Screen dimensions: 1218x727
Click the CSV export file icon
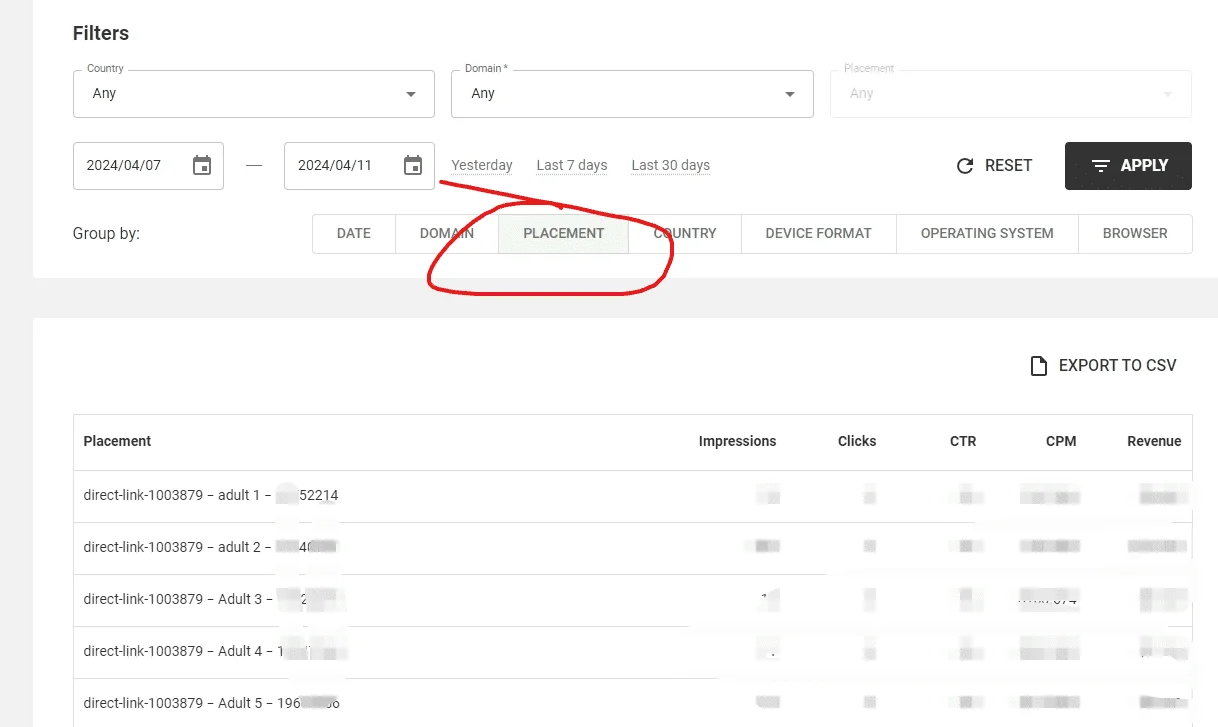pyautogui.click(x=1039, y=366)
